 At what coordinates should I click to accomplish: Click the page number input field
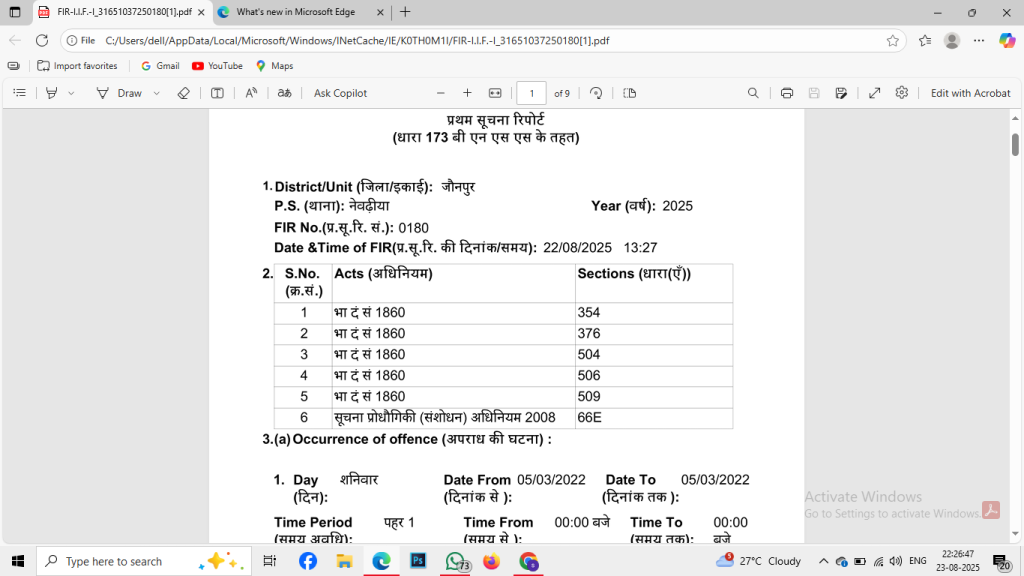[x=531, y=93]
